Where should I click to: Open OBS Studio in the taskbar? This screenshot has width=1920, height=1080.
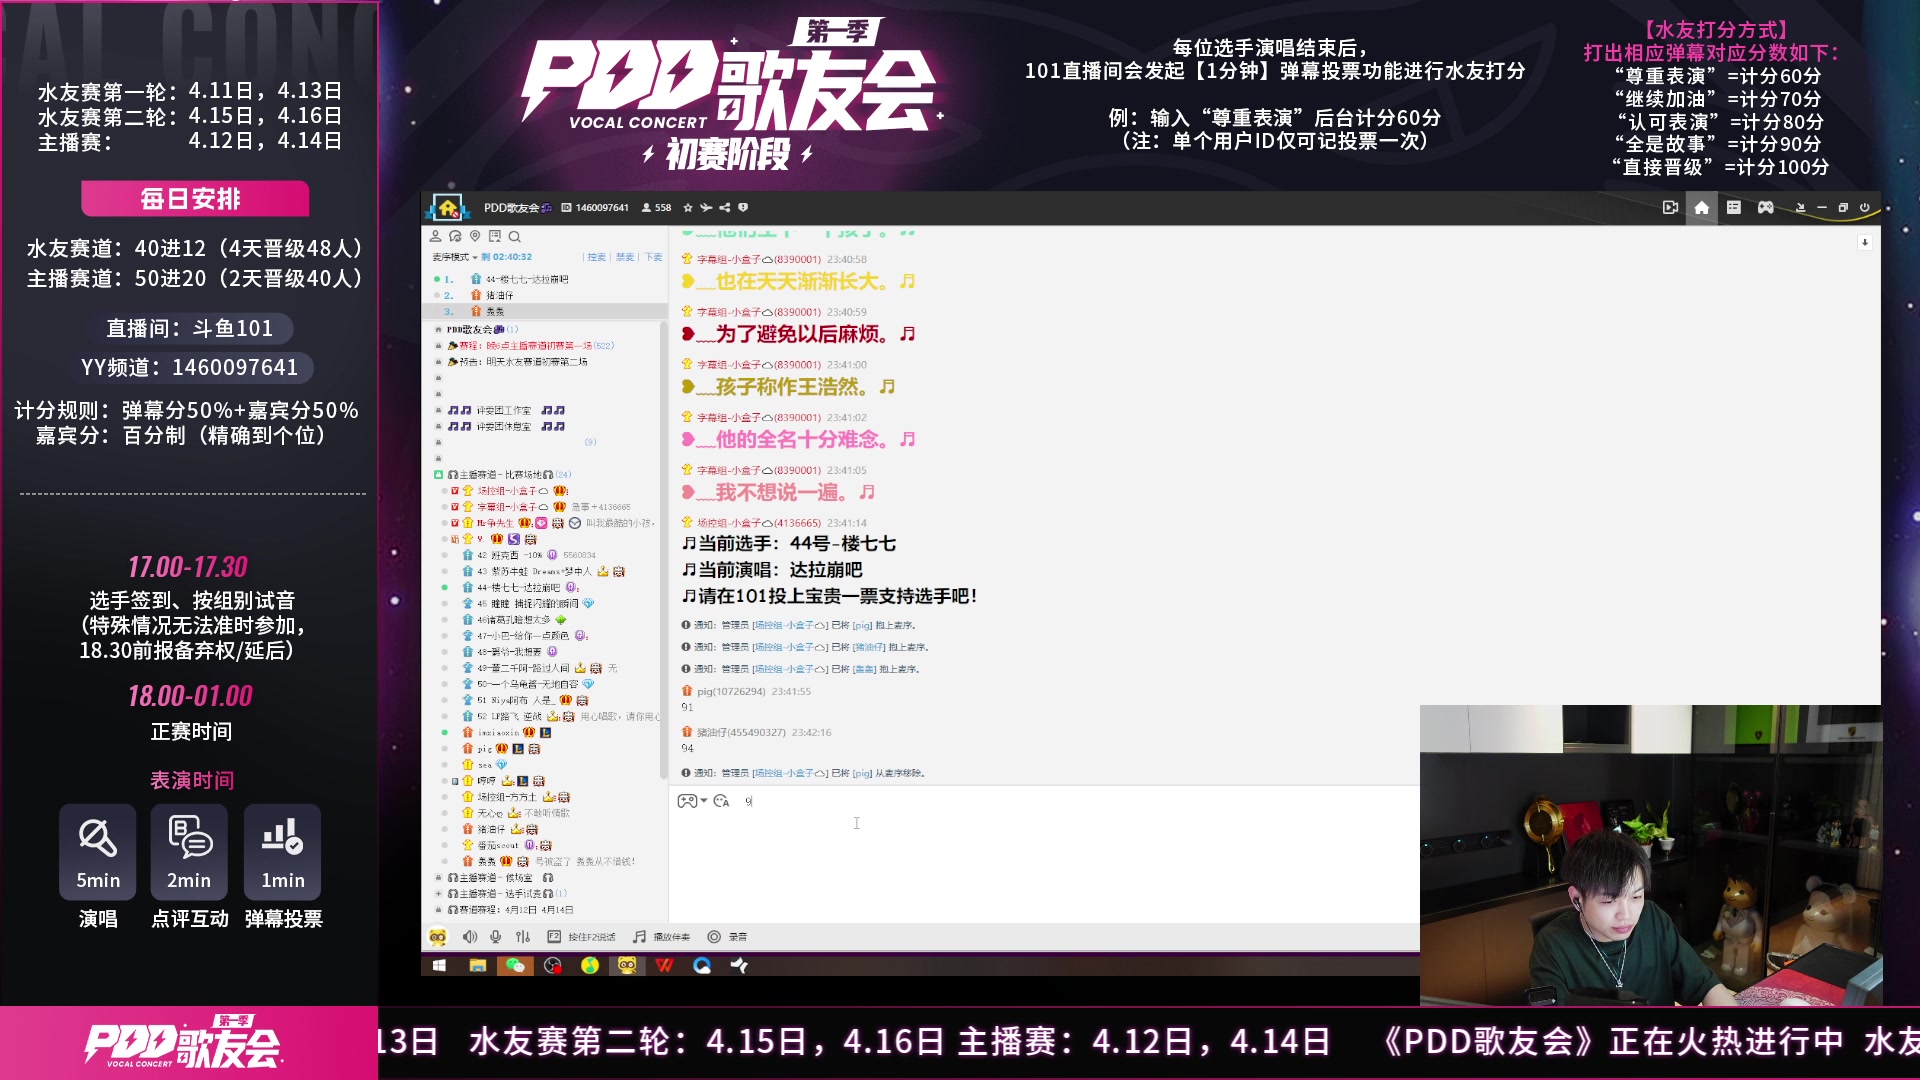pos(553,965)
